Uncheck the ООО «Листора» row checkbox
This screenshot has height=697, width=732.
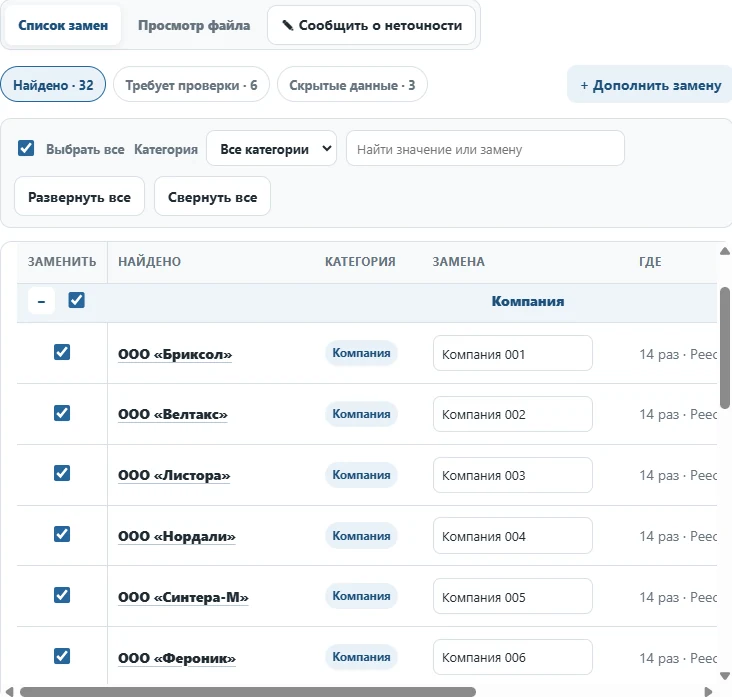coord(62,473)
